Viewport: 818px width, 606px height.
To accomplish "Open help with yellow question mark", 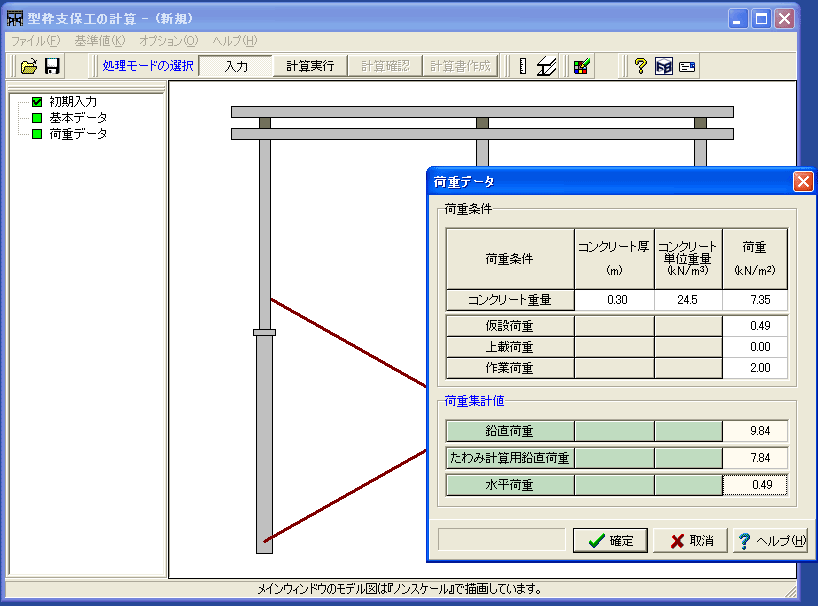I will point(641,66).
